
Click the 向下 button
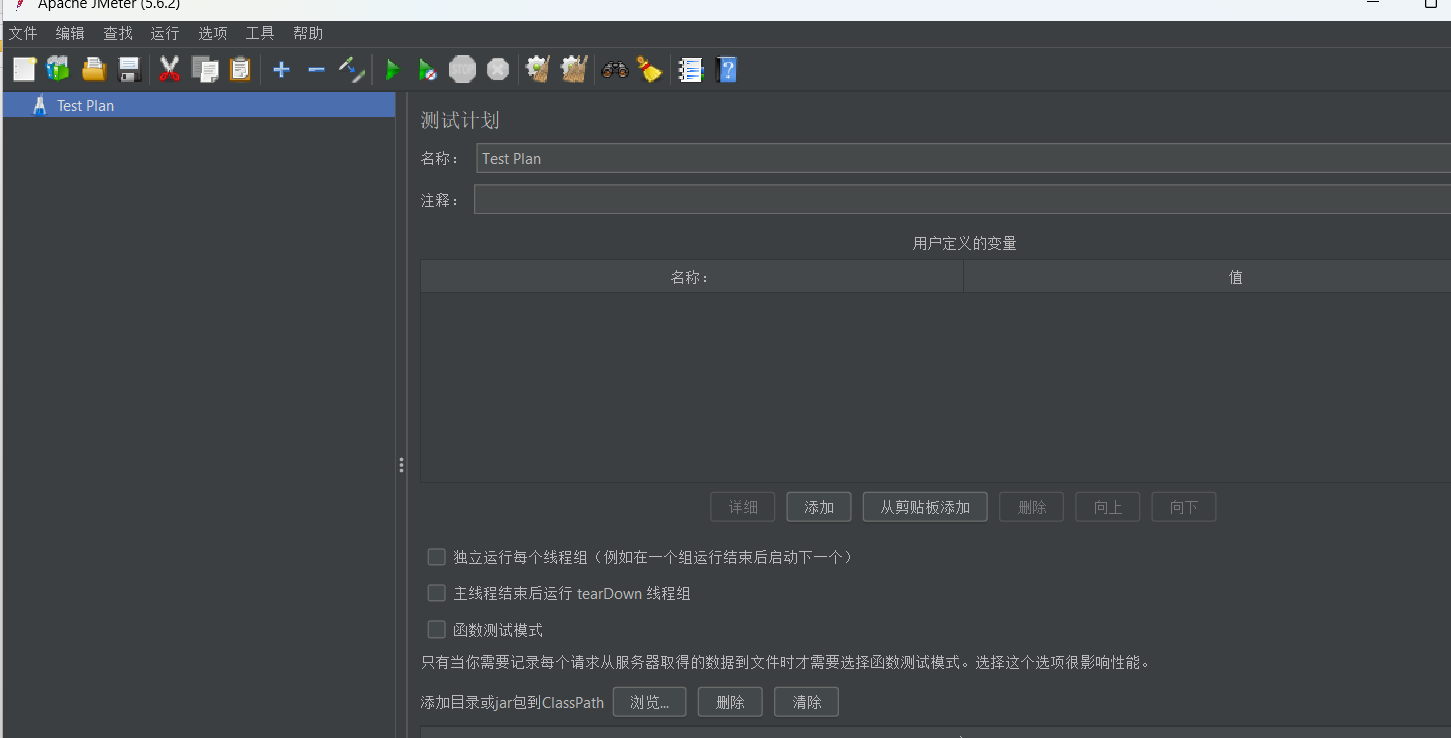(x=1184, y=507)
